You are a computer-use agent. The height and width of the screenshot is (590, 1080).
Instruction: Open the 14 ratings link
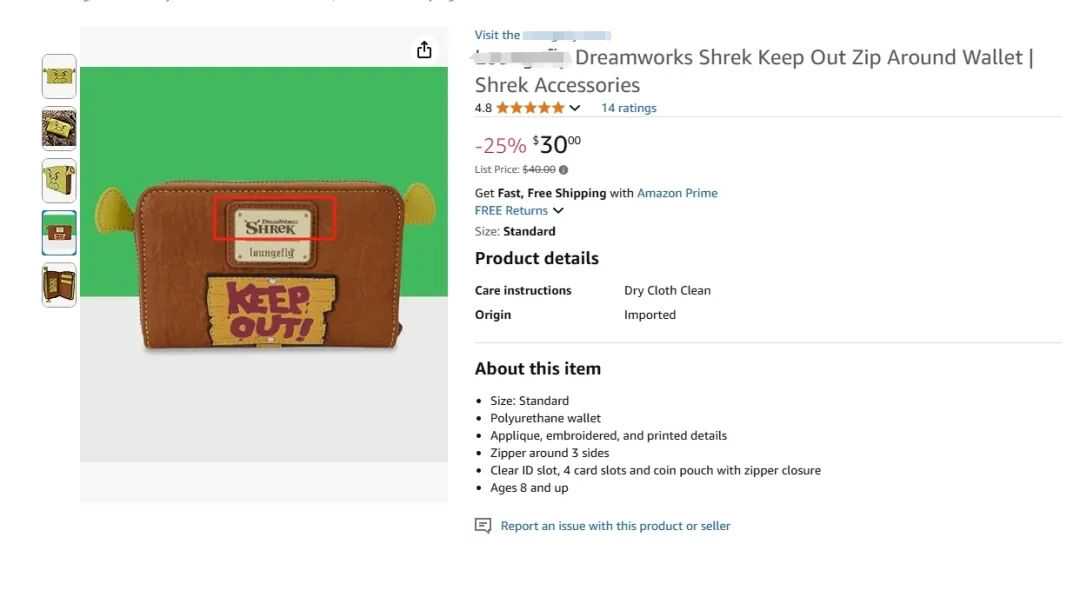(628, 108)
